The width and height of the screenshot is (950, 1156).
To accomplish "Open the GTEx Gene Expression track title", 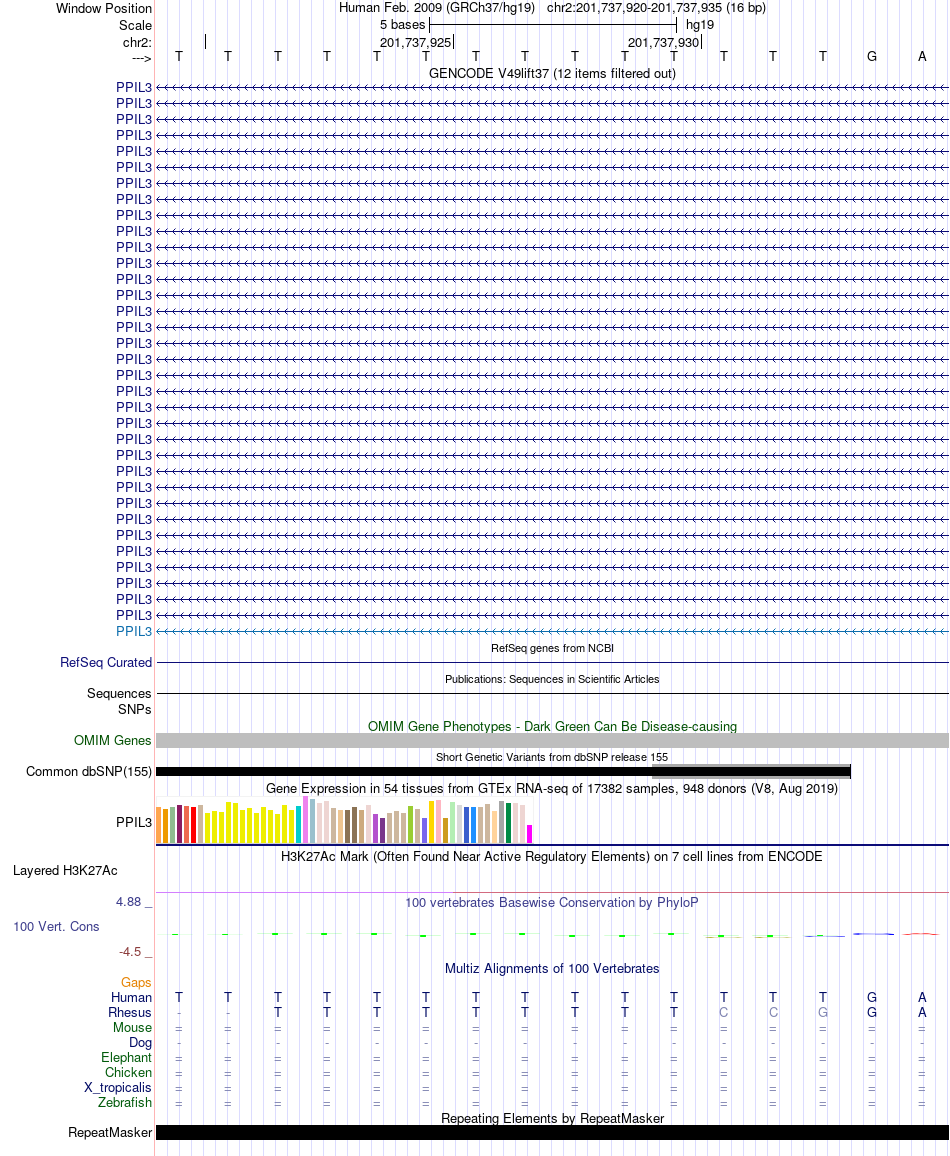I will click(x=552, y=788).
